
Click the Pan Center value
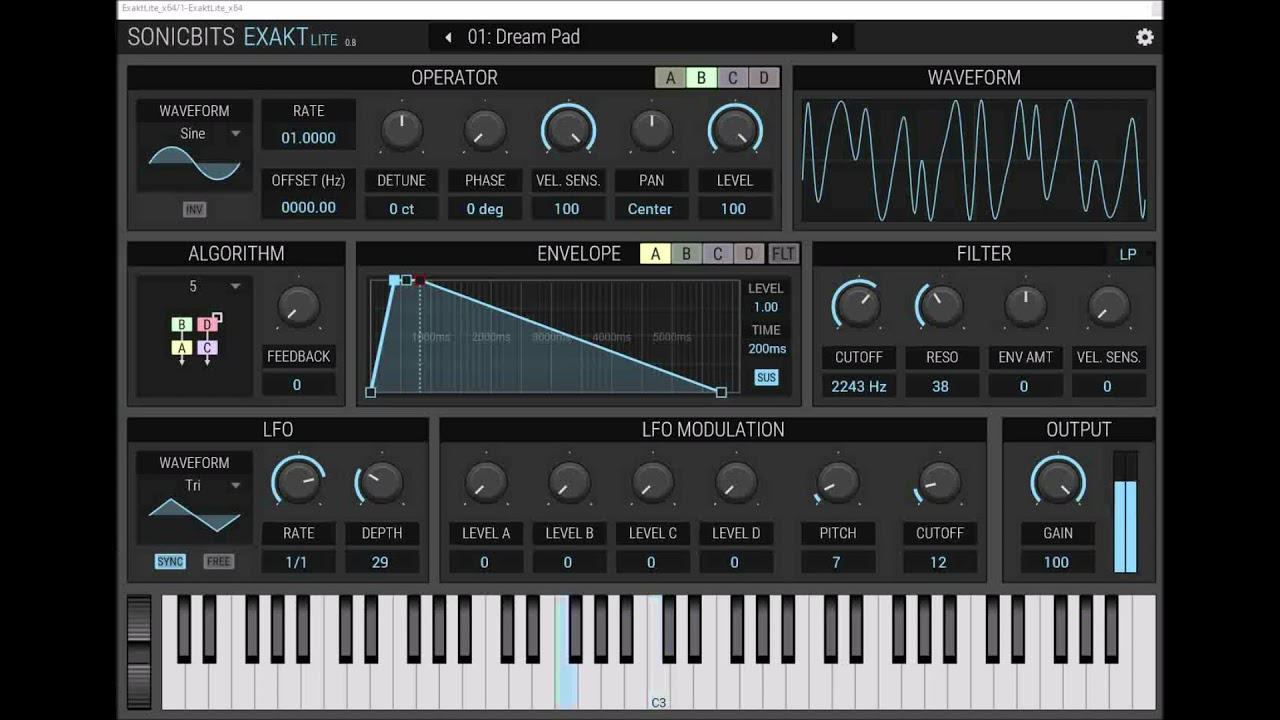point(650,209)
